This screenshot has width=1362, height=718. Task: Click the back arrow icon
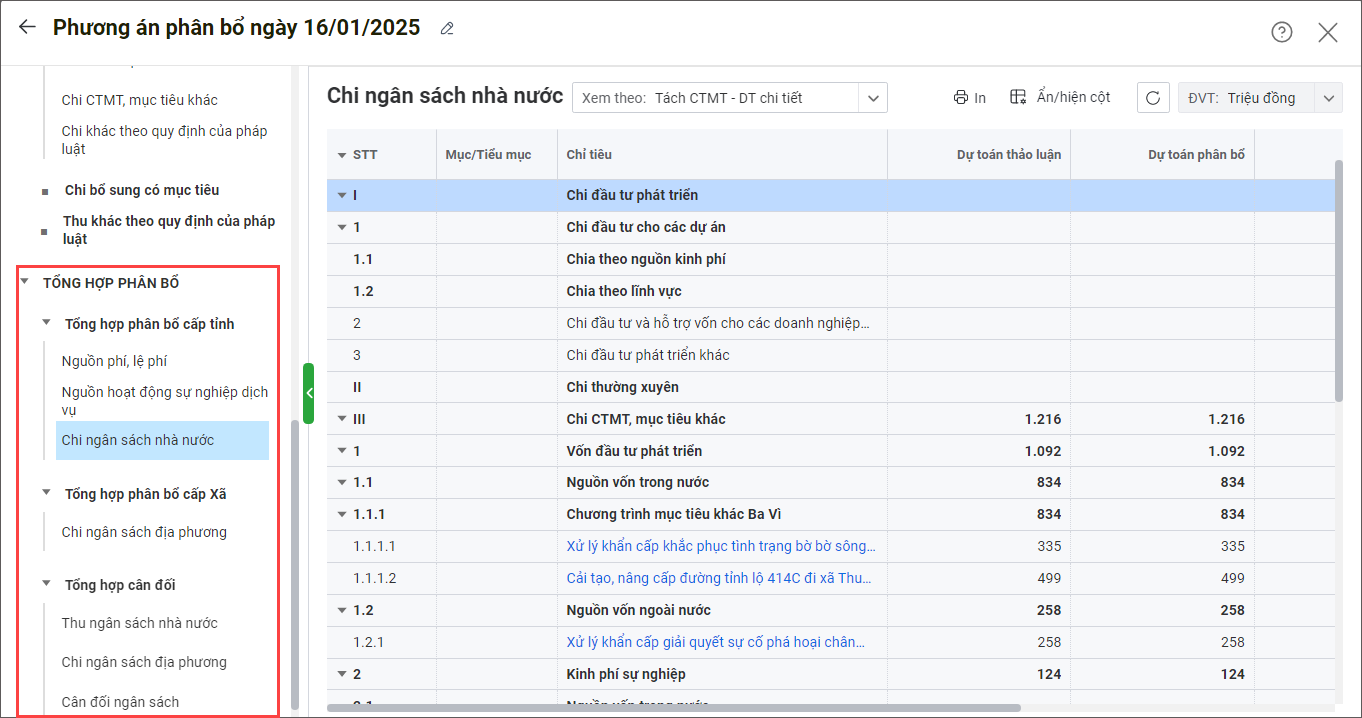(27, 28)
